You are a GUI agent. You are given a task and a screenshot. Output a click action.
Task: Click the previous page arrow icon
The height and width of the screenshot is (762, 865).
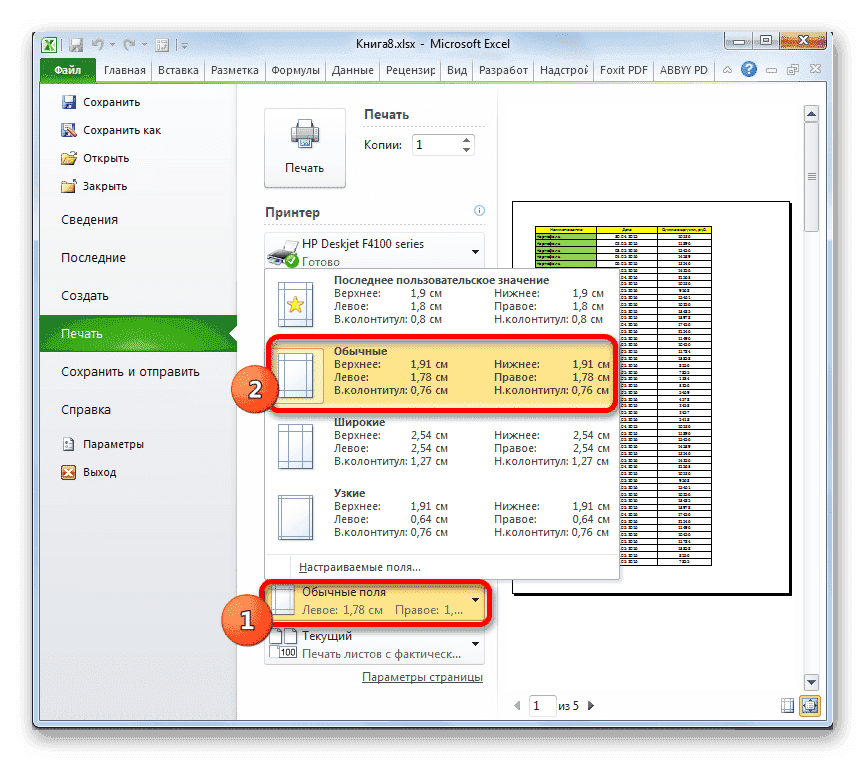pyautogui.click(x=517, y=705)
